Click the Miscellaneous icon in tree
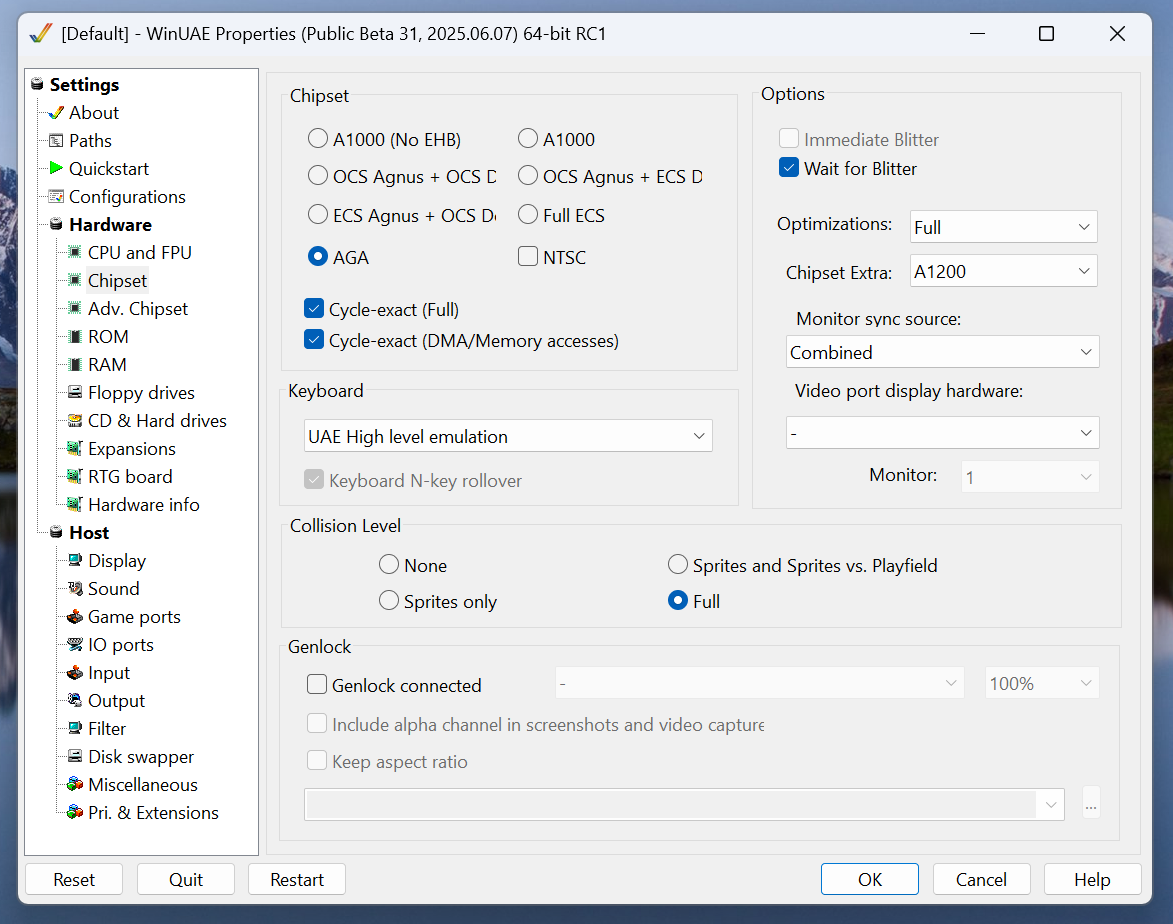 (x=75, y=784)
